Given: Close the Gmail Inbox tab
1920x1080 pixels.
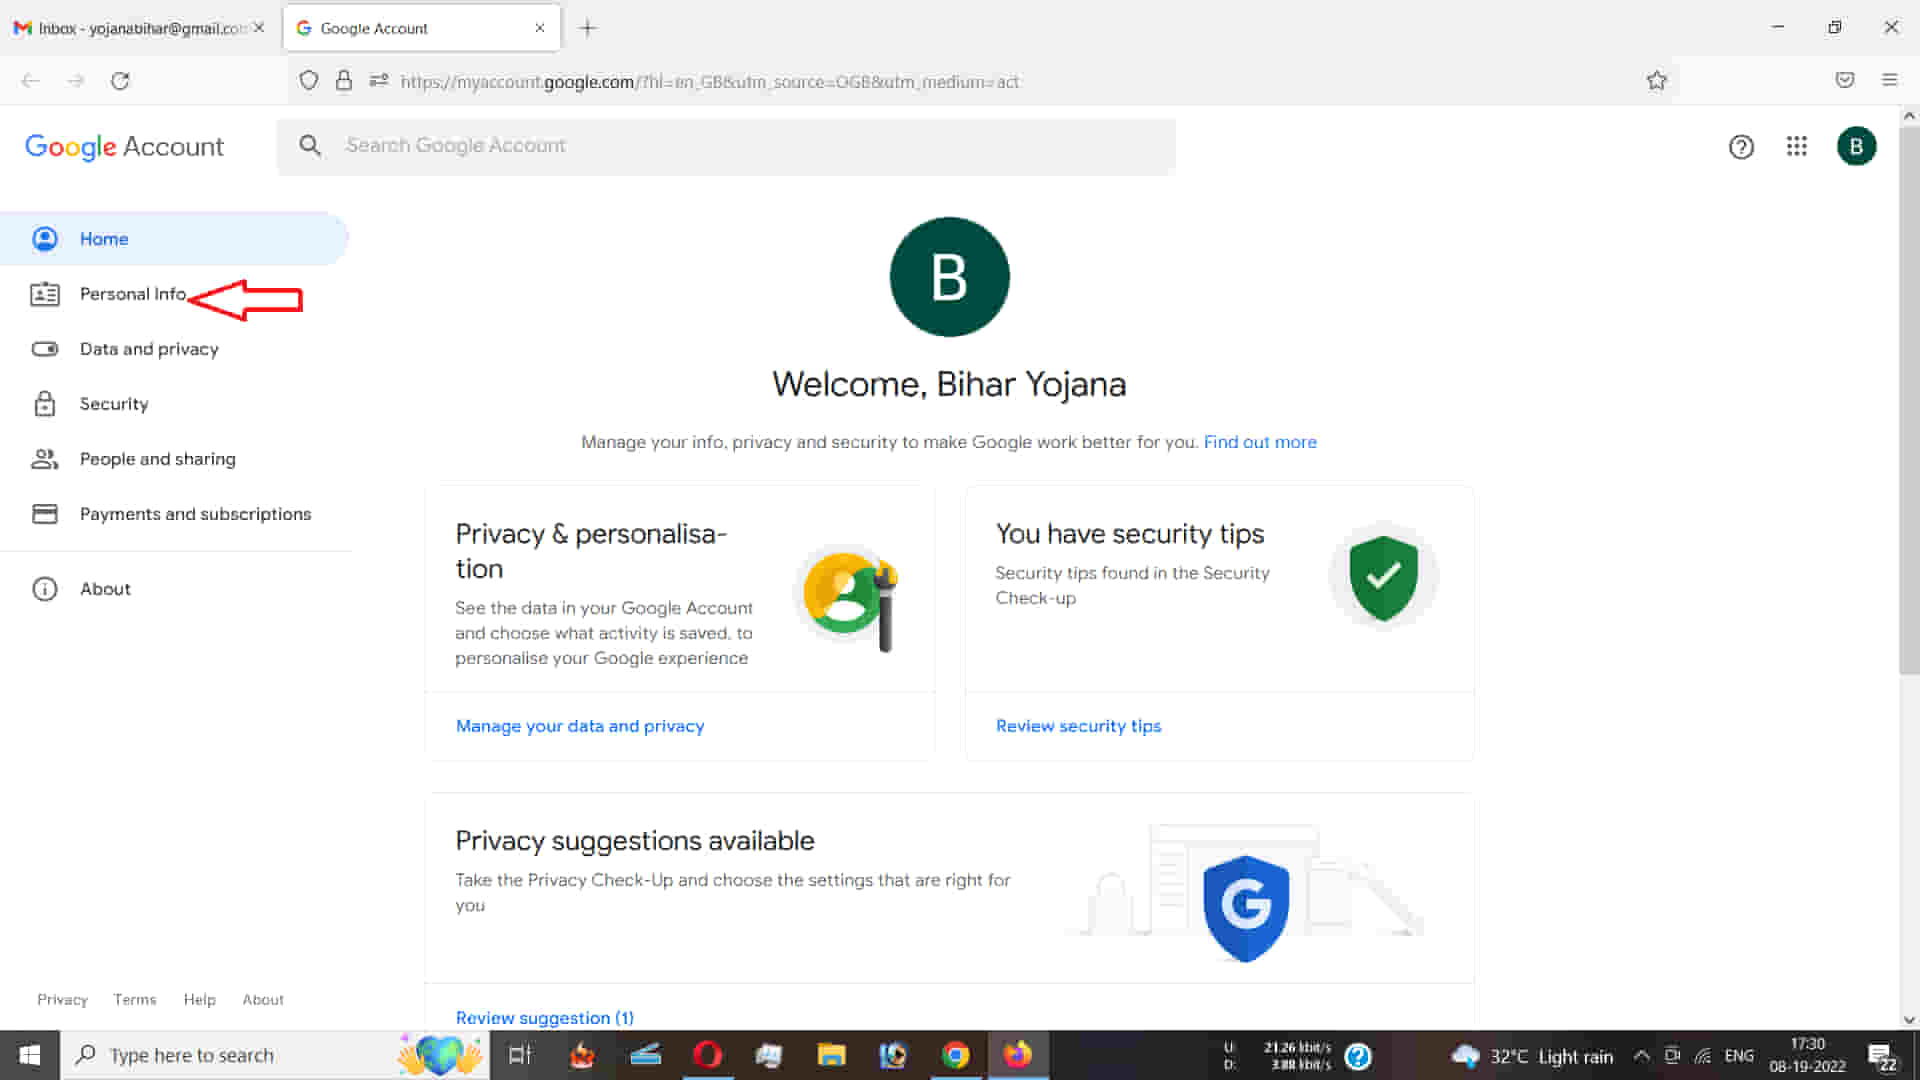Looking at the screenshot, I should pos(259,28).
